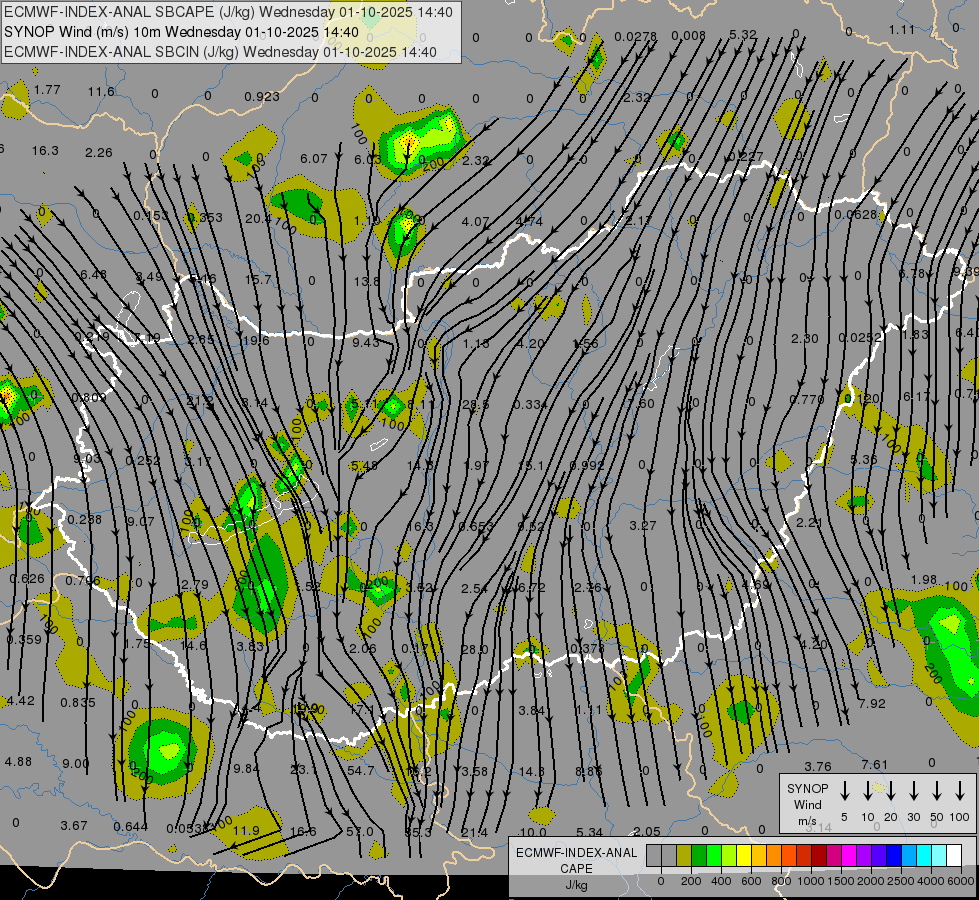The height and width of the screenshot is (900, 979).
Task: Click the 28.5 value on the map
Action: pyautogui.click(x=475, y=404)
